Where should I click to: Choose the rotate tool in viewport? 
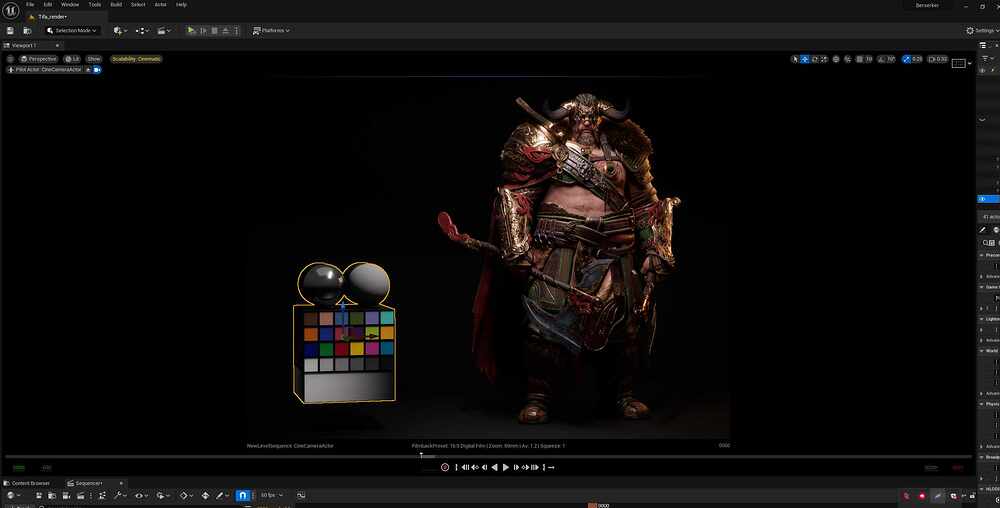click(x=814, y=59)
